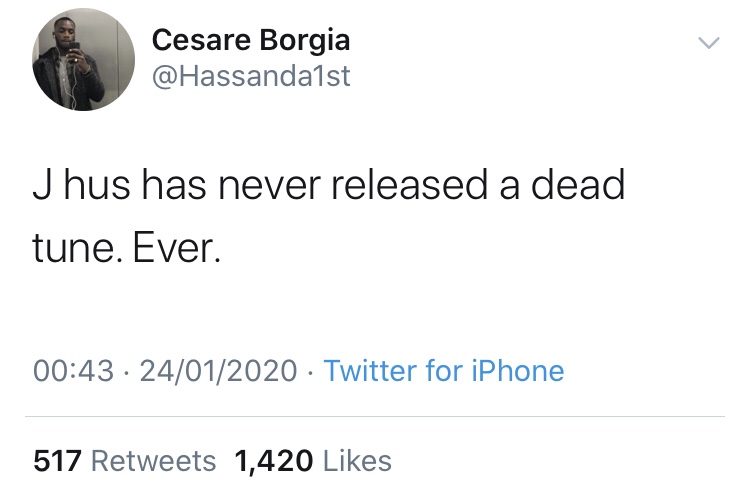Expand the tweet options chevron
750x494 pixels.
pos(708,43)
